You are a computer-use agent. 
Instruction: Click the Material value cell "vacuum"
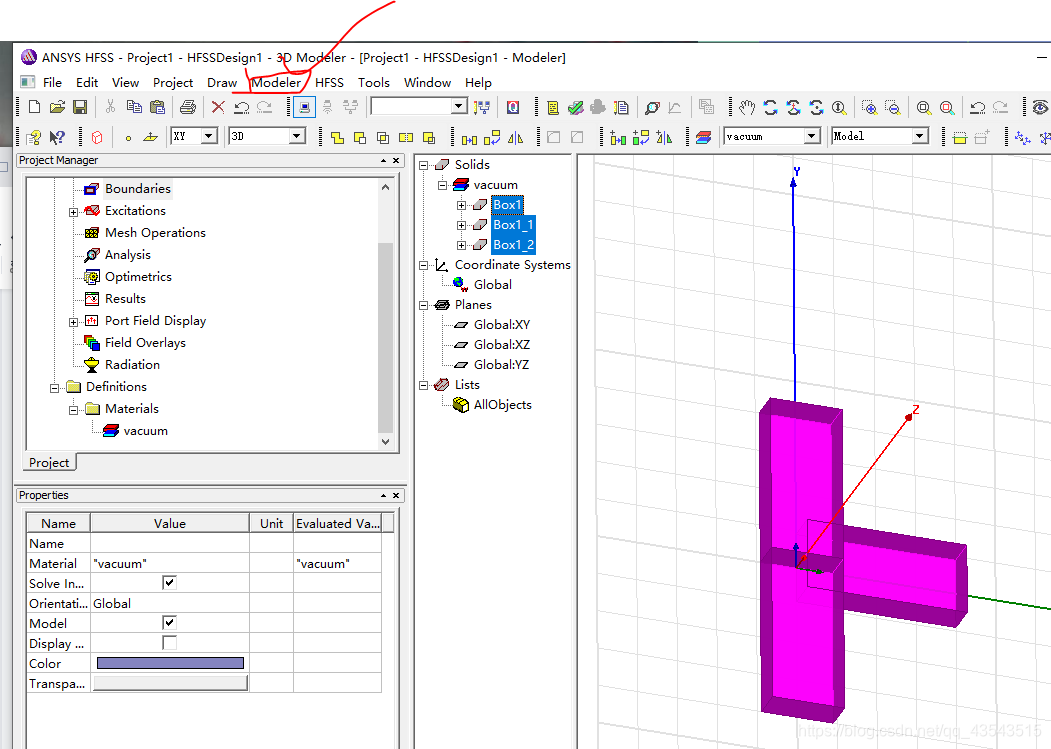pos(170,563)
